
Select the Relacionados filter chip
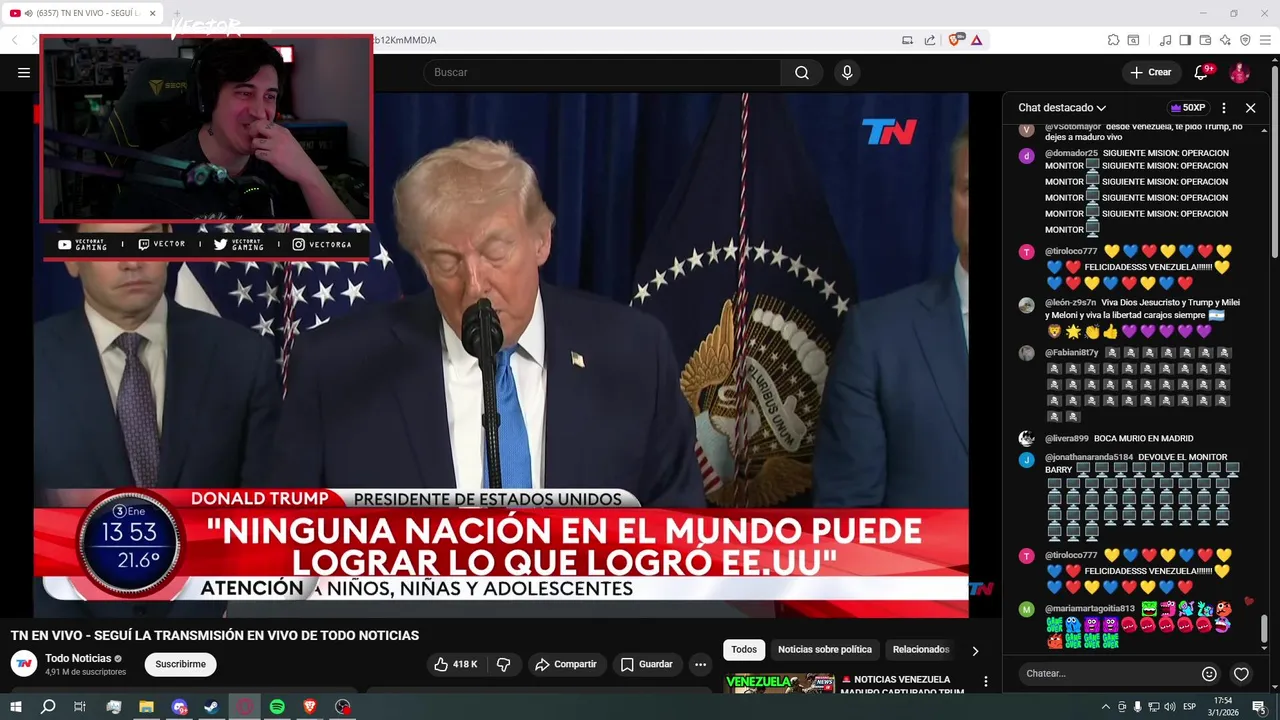[921, 650]
